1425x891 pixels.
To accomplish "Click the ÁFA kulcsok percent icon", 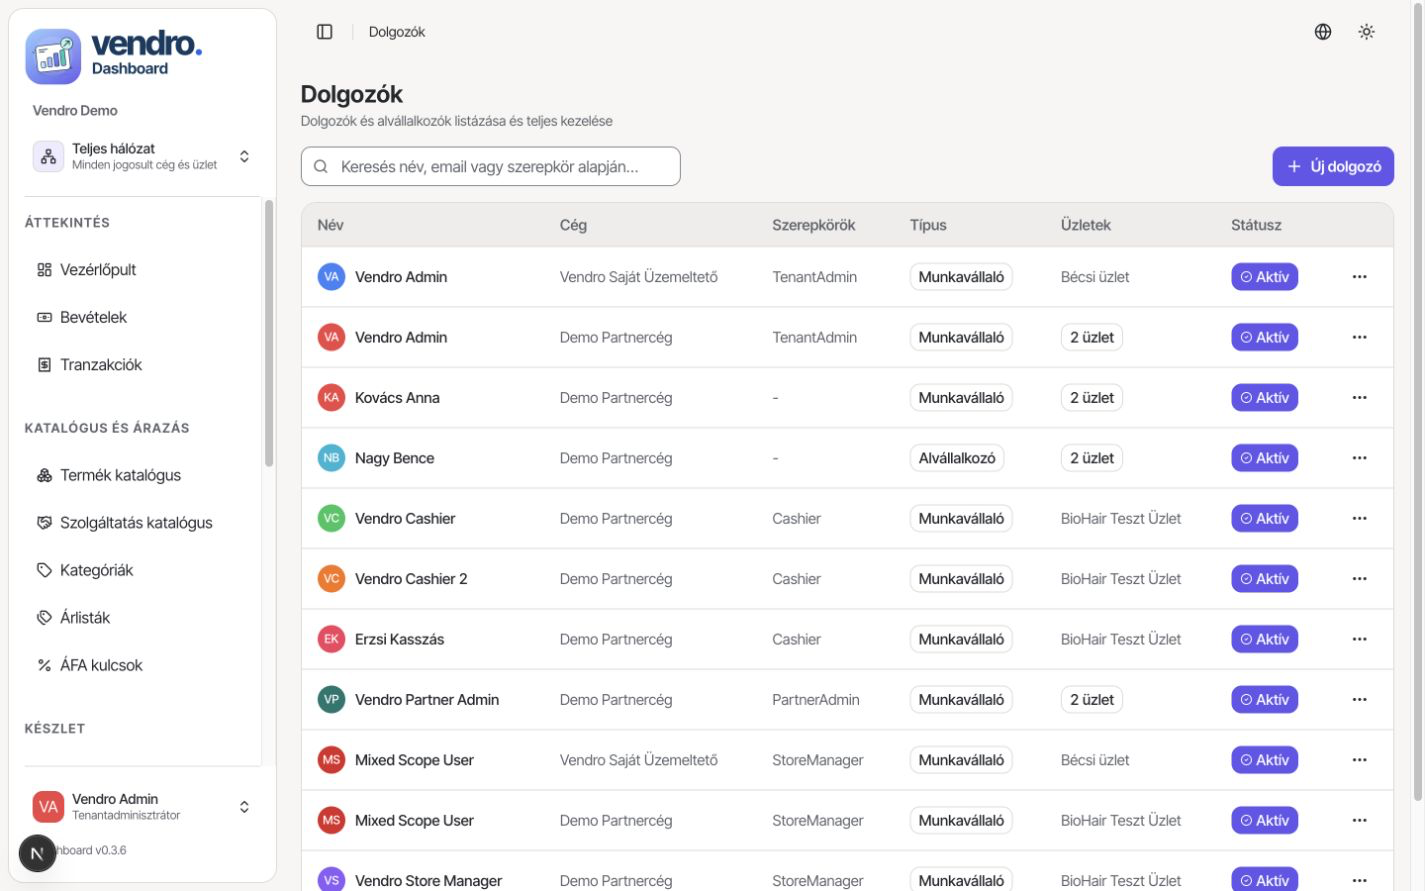I will [x=44, y=665].
